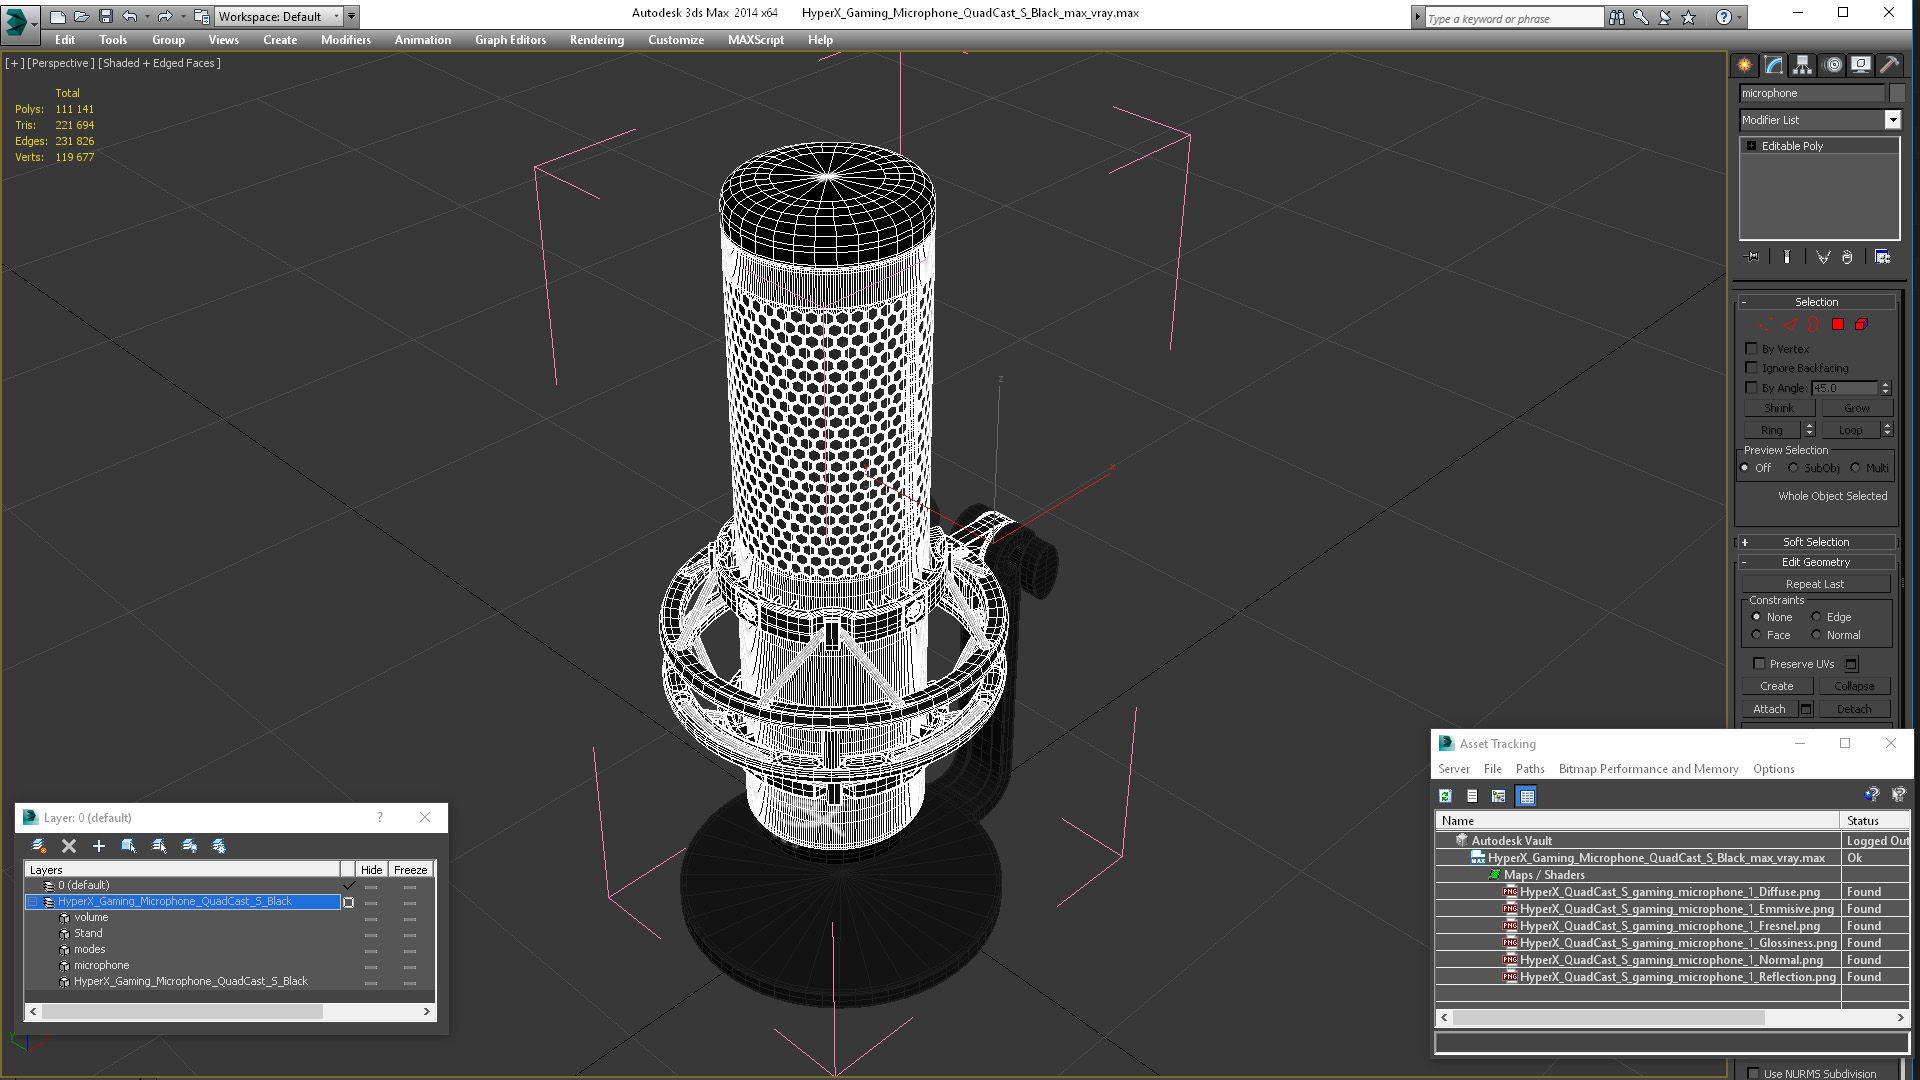The height and width of the screenshot is (1080, 1920).
Task: Open the Hierarchy command panel tab
Action: pos(1802,65)
